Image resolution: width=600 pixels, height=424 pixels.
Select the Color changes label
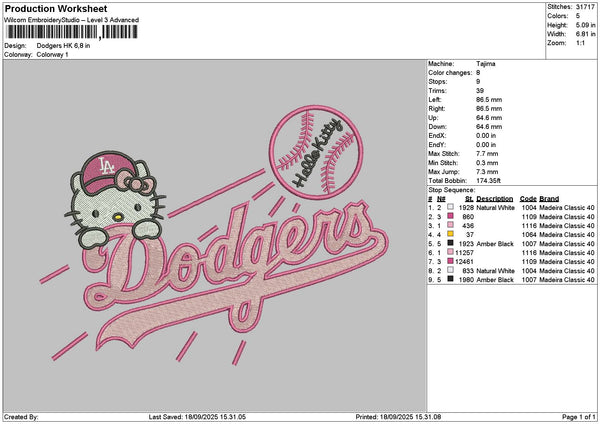pyautogui.click(x=450, y=73)
